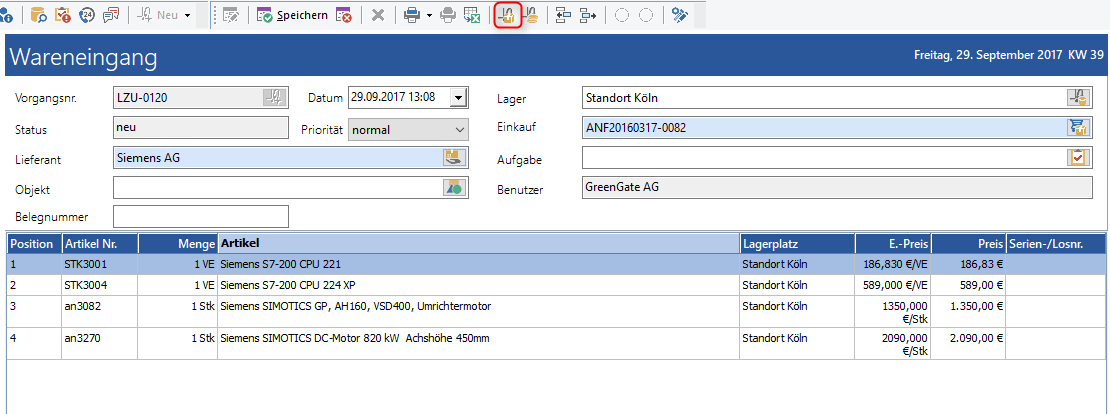Sort by the Preis column header

(x=968, y=243)
